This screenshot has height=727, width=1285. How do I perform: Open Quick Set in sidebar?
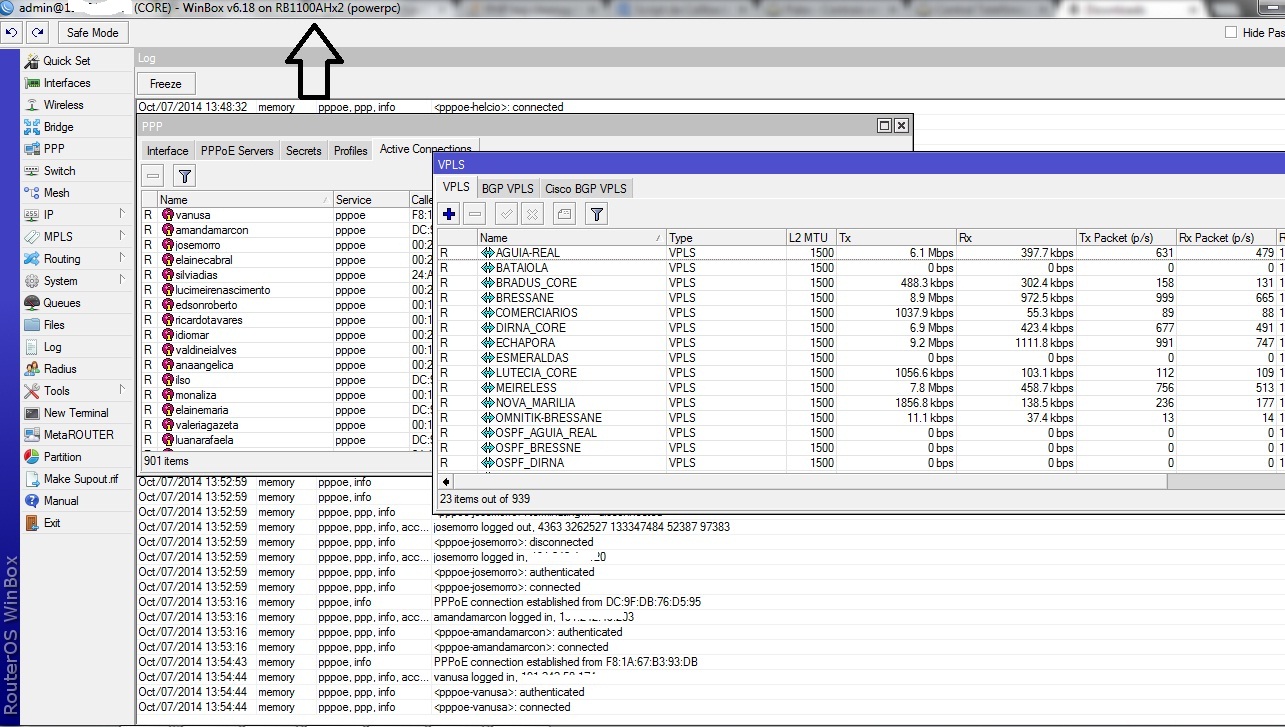click(66, 61)
